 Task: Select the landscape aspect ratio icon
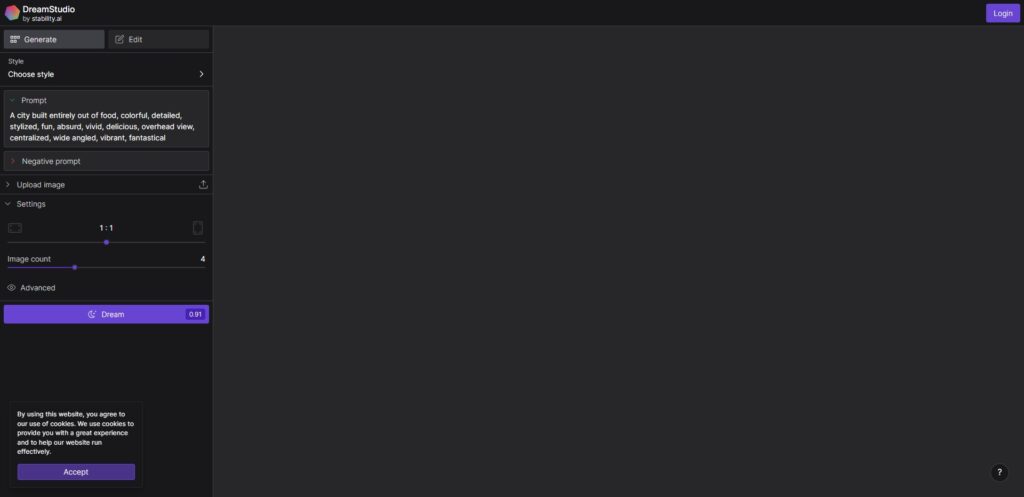(15, 228)
